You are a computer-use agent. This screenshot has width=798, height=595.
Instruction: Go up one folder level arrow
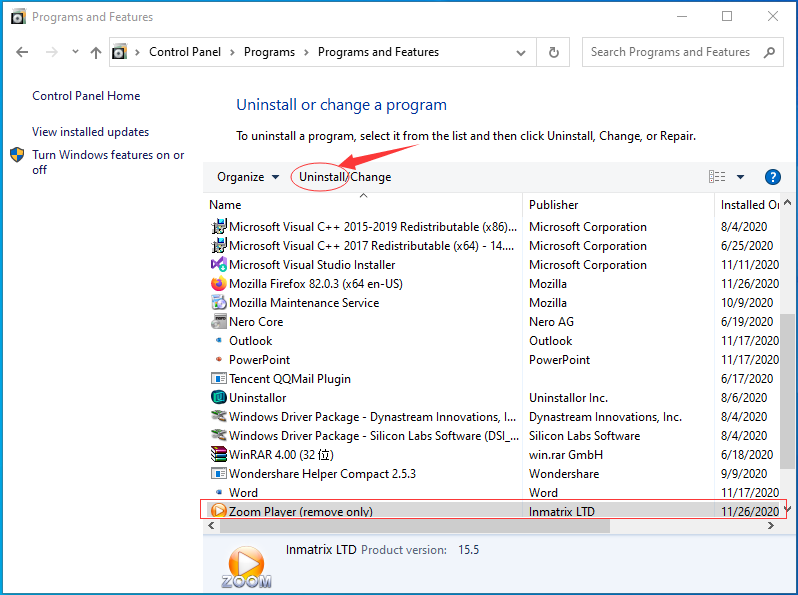pos(96,52)
